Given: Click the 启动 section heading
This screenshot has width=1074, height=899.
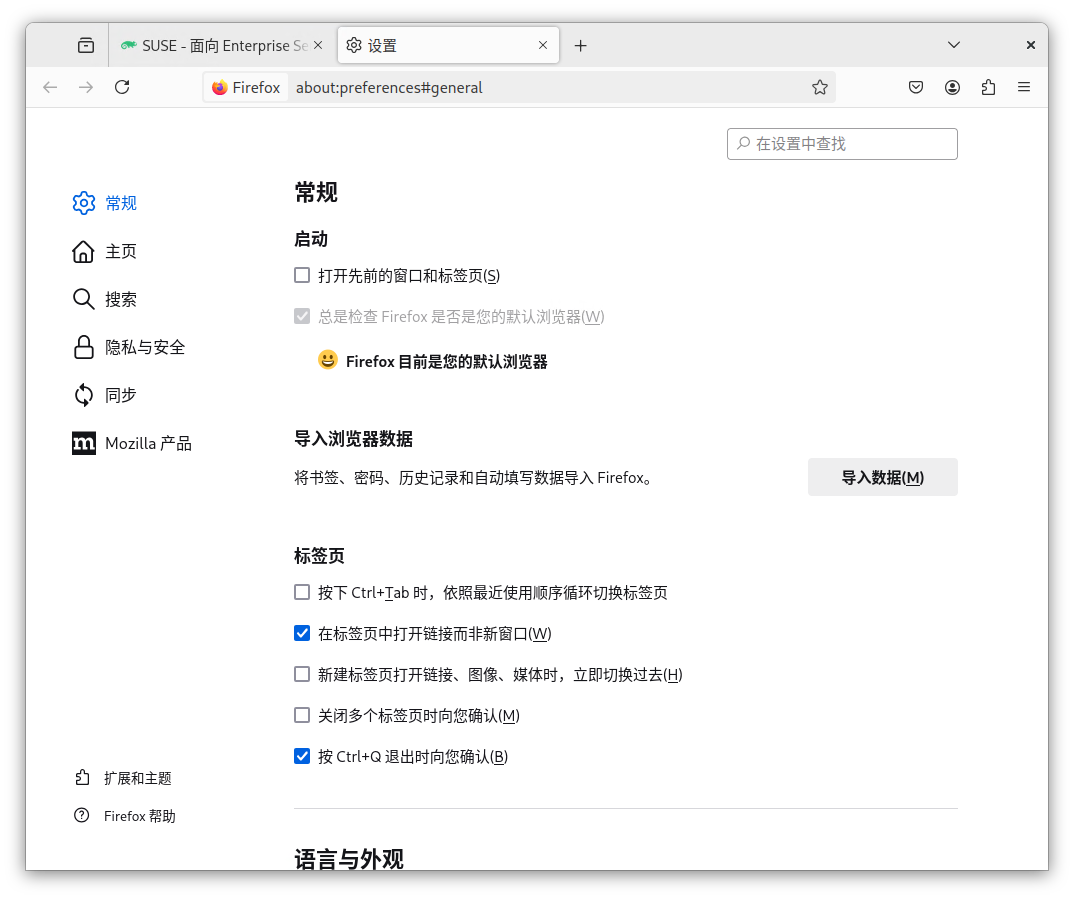Looking at the screenshot, I should click(310, 238).
